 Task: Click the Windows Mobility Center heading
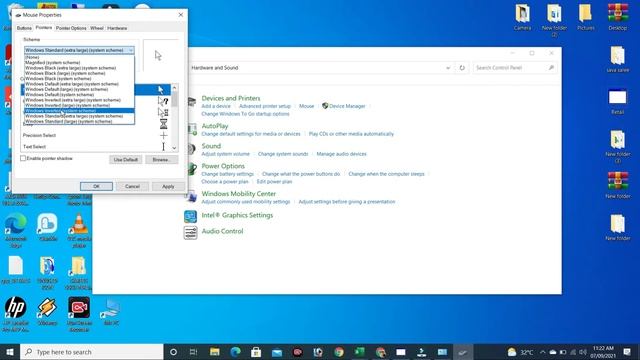click(239, 193)
